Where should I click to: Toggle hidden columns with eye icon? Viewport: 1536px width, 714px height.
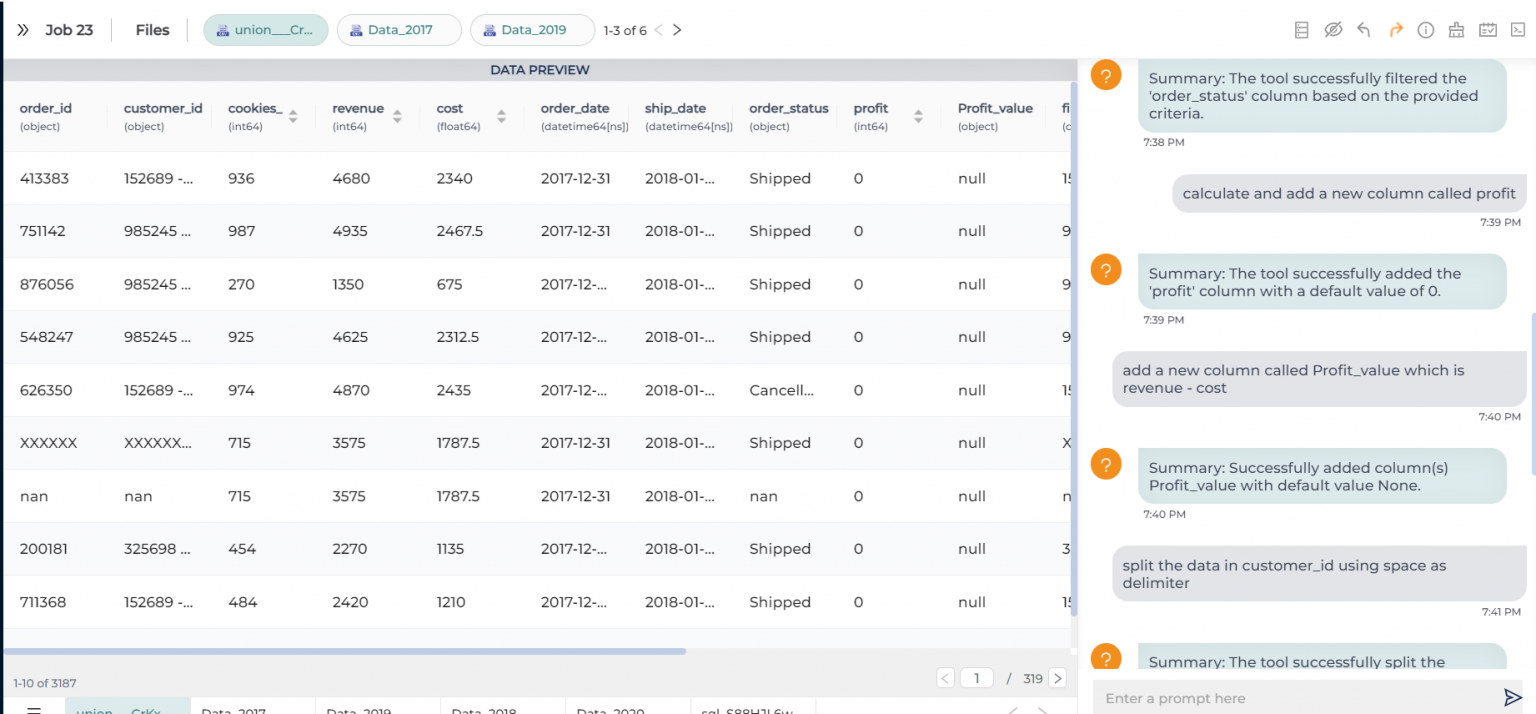[1333, 30]
